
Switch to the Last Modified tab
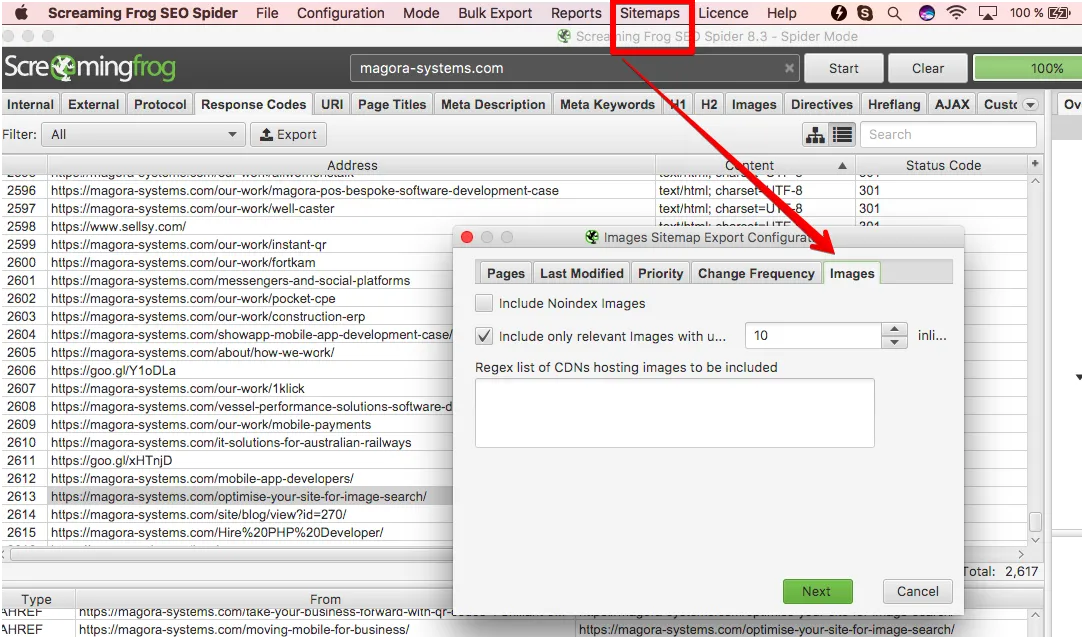tap(582, 273)
